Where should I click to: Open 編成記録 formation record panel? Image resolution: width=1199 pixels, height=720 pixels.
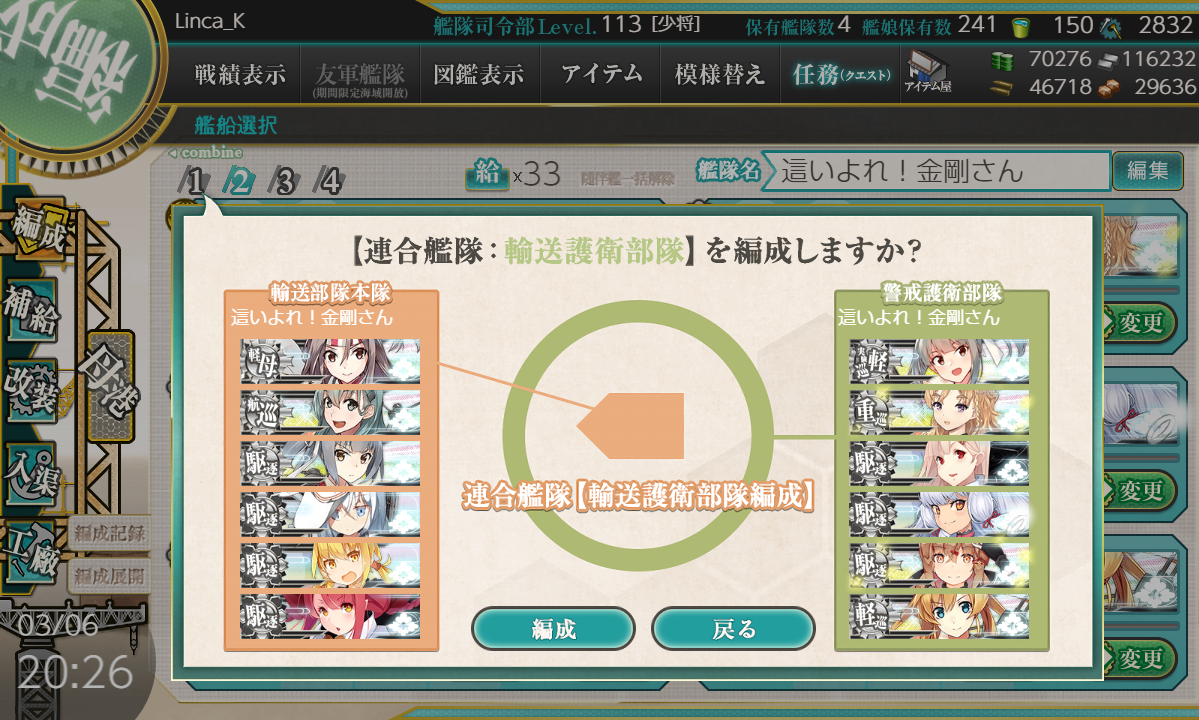(x=109, y=534)
